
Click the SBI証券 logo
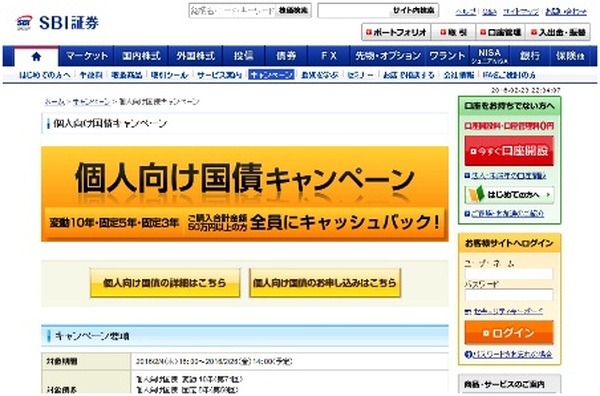pos(57,23)
